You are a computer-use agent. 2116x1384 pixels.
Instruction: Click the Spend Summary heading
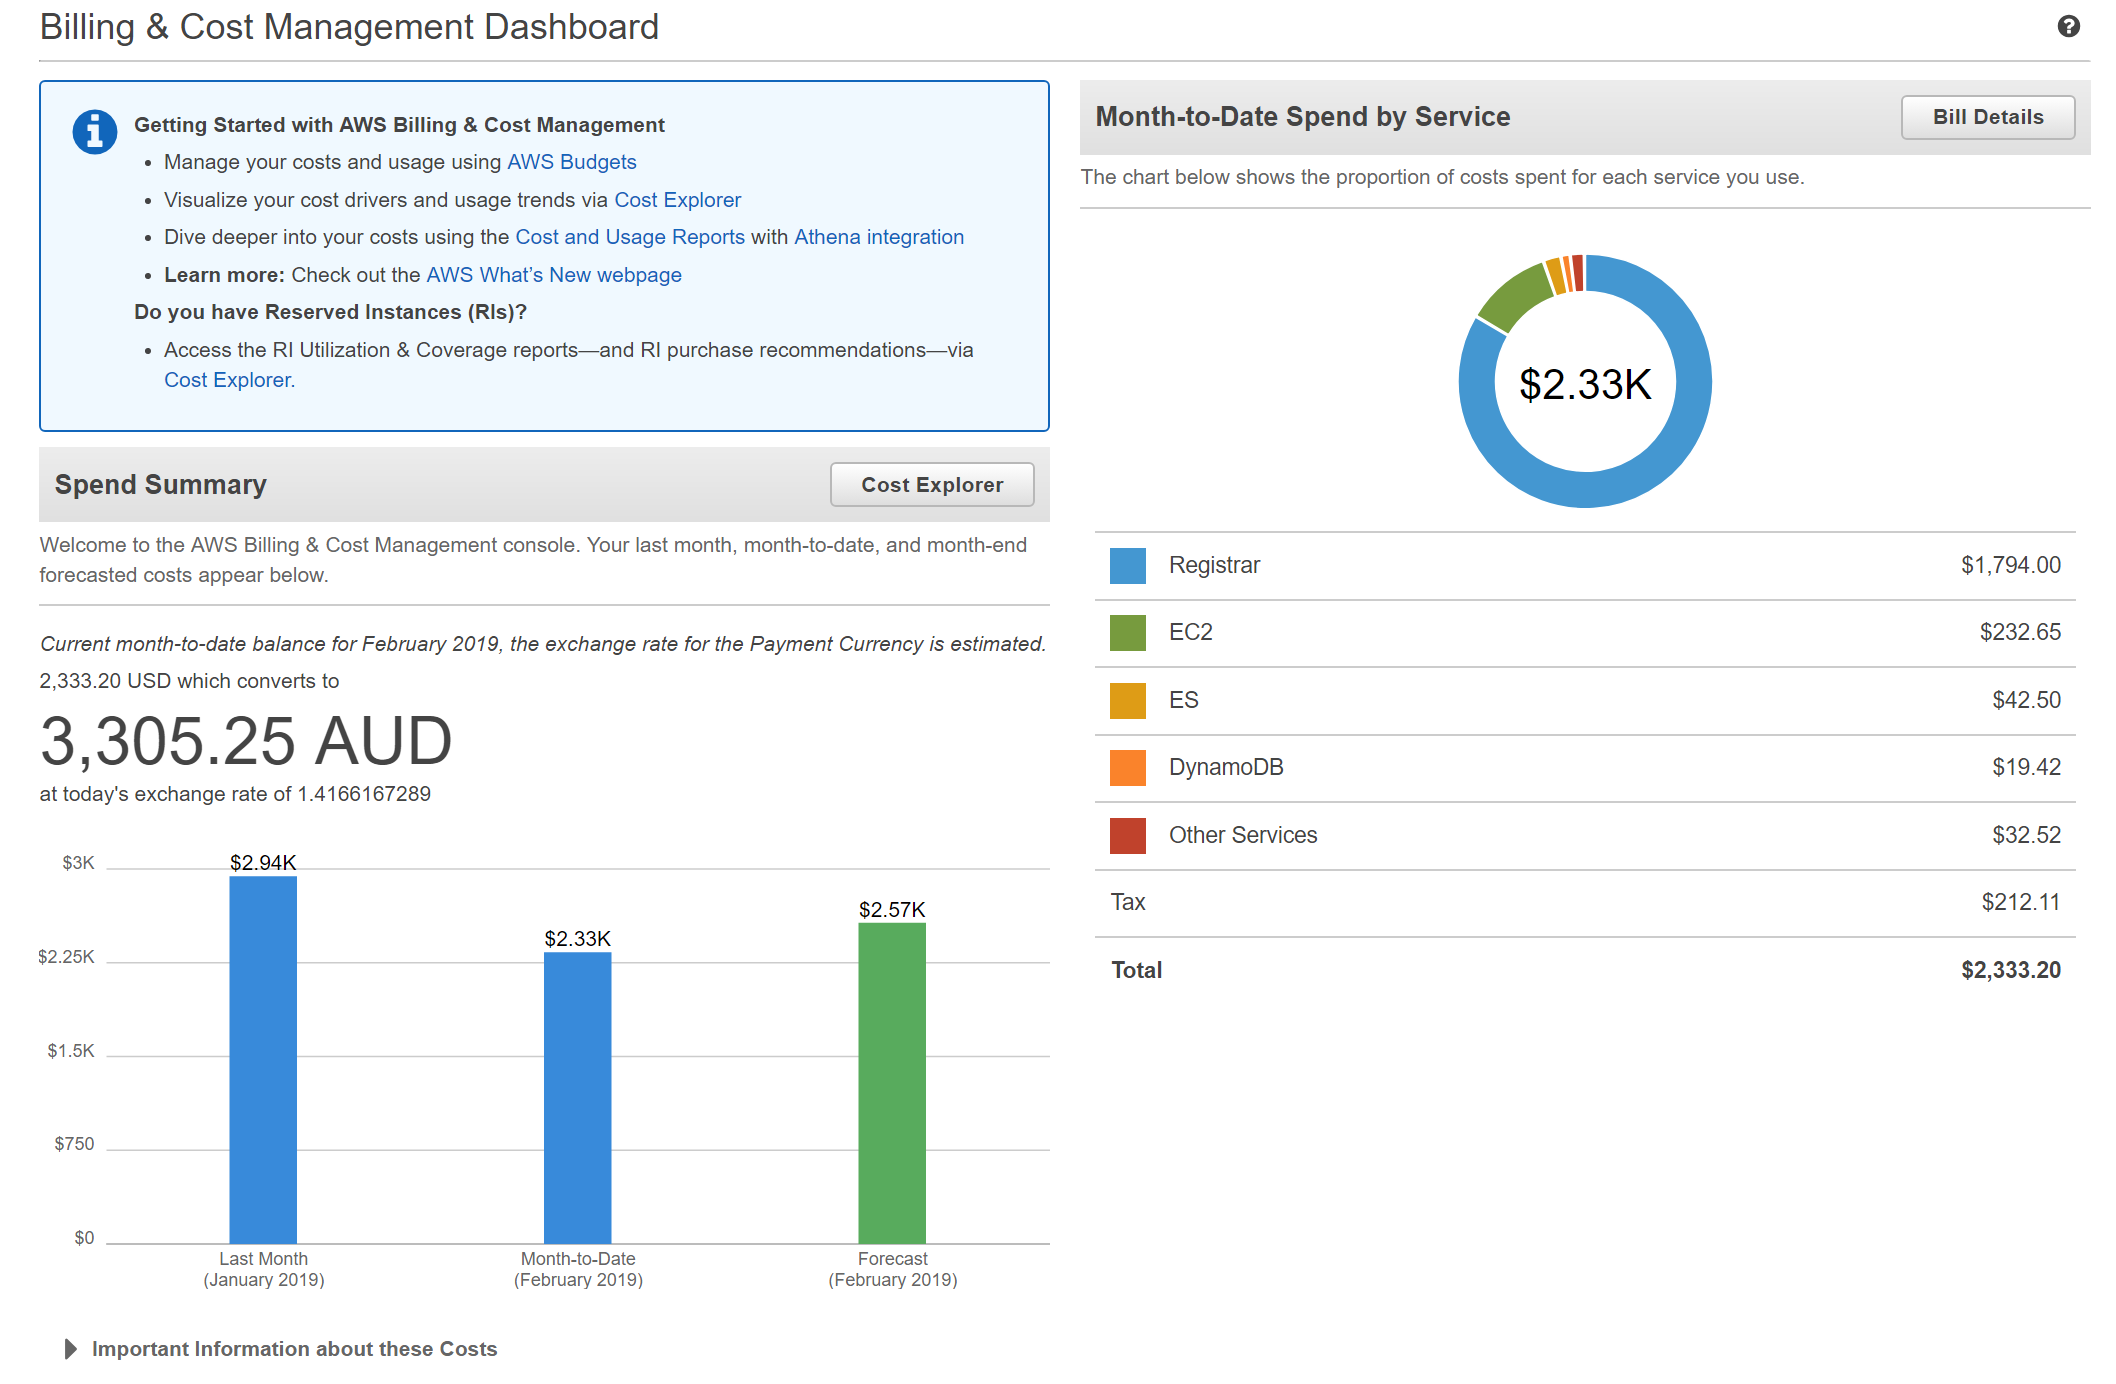pos(160,485)
